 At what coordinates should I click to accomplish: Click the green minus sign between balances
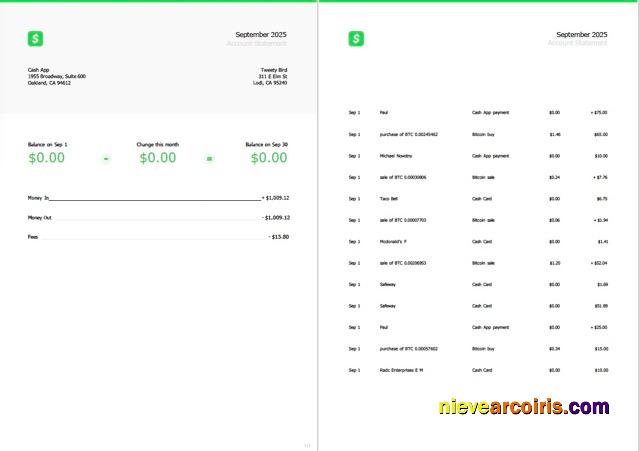coord(106,158)
